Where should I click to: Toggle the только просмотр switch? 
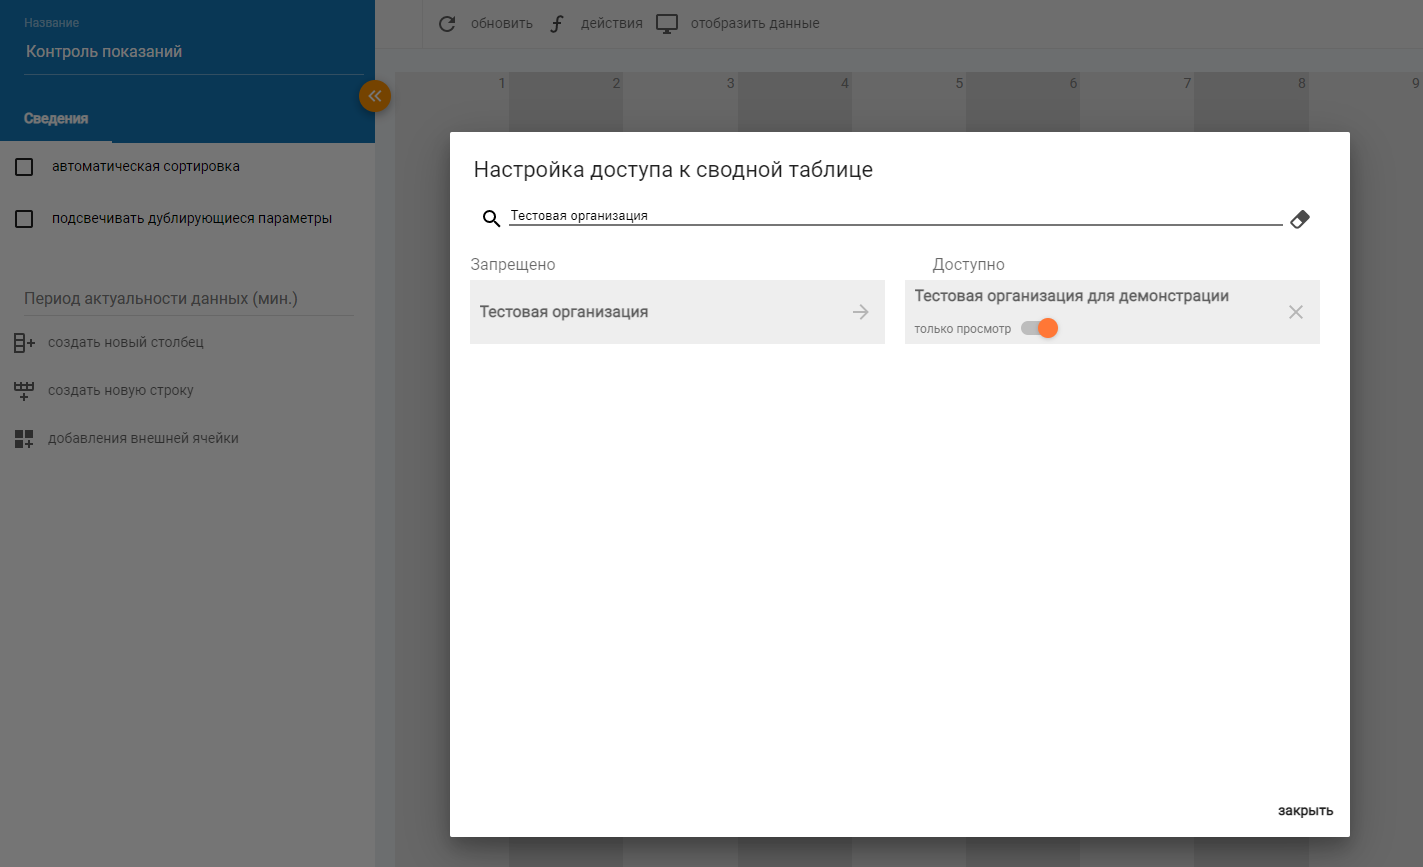coord(1039,328)
